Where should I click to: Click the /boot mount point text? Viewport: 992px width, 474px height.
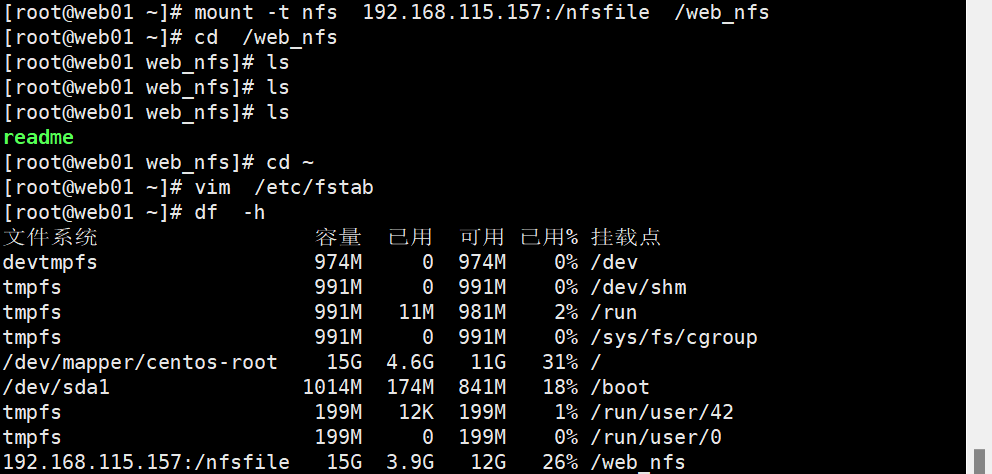[x=620, y=387]
